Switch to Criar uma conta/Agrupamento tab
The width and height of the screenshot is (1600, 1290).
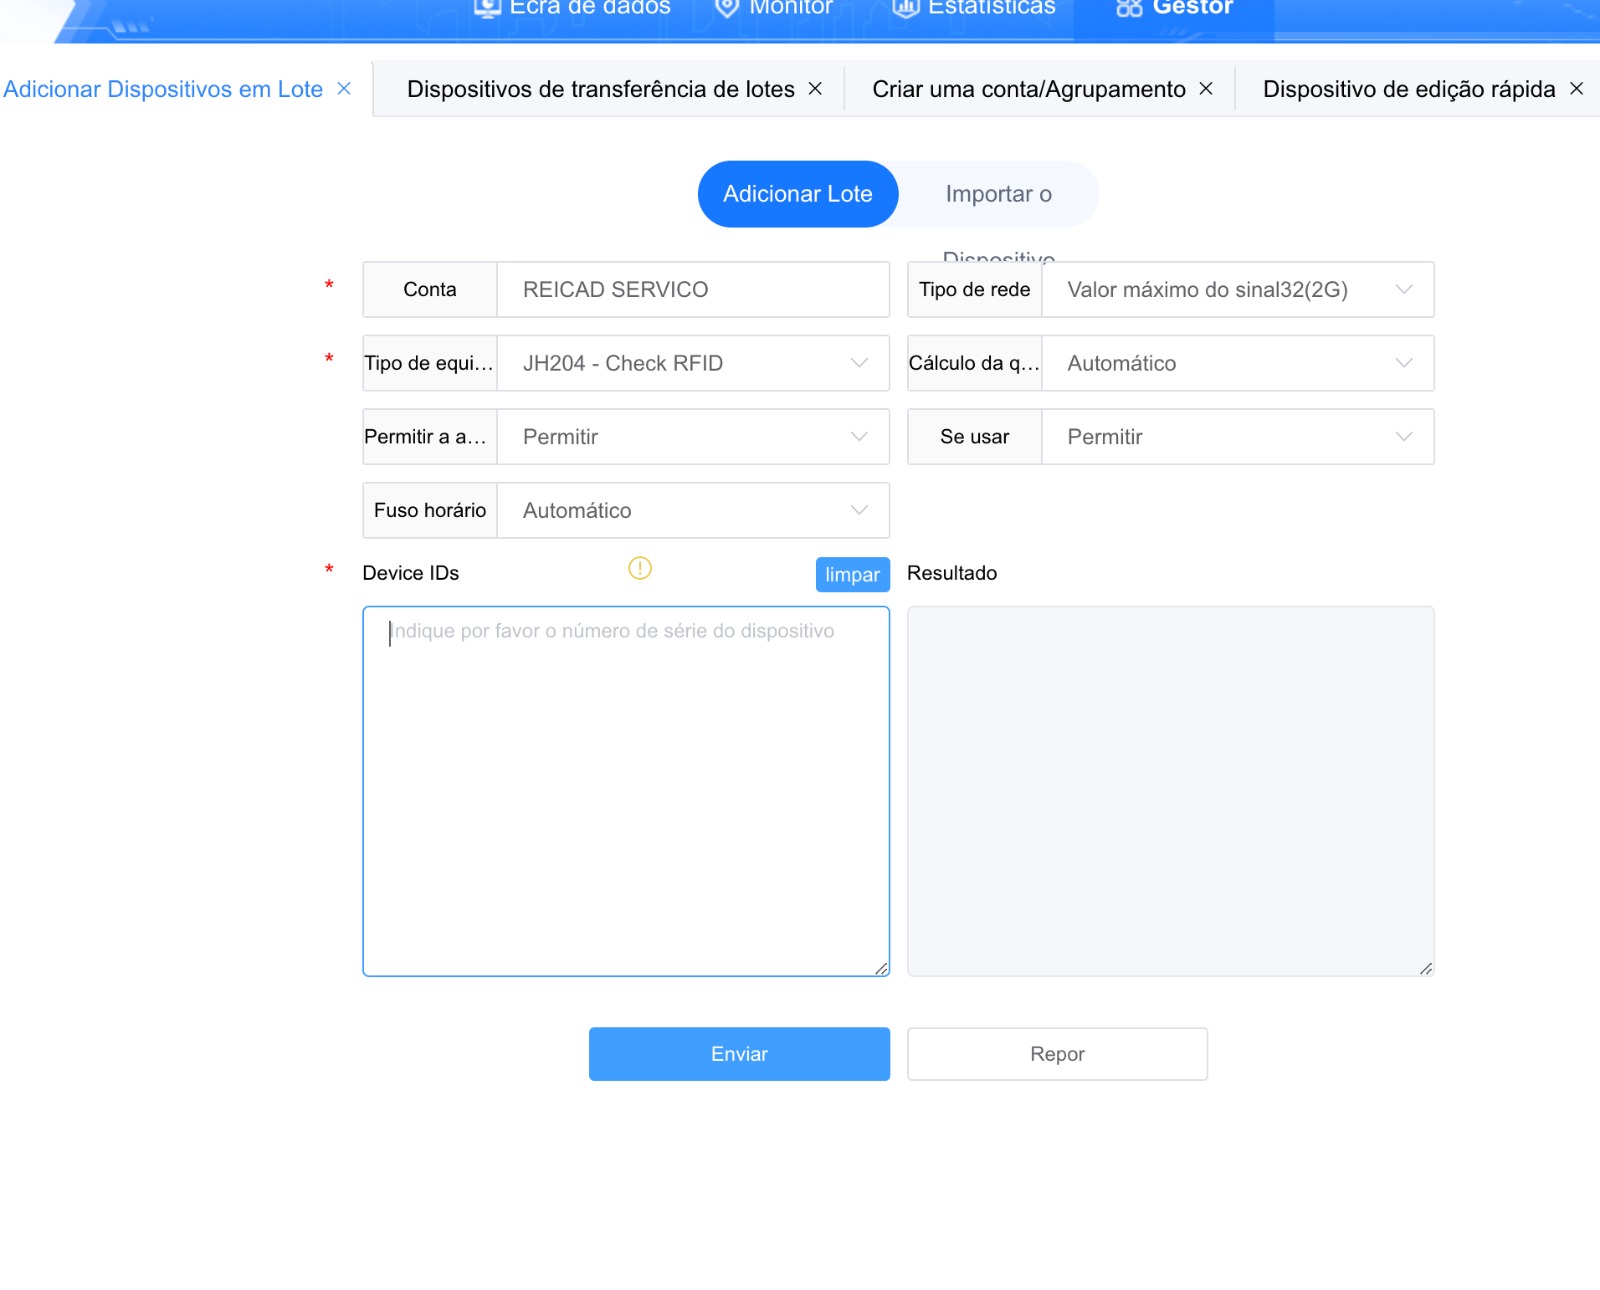1028,89
